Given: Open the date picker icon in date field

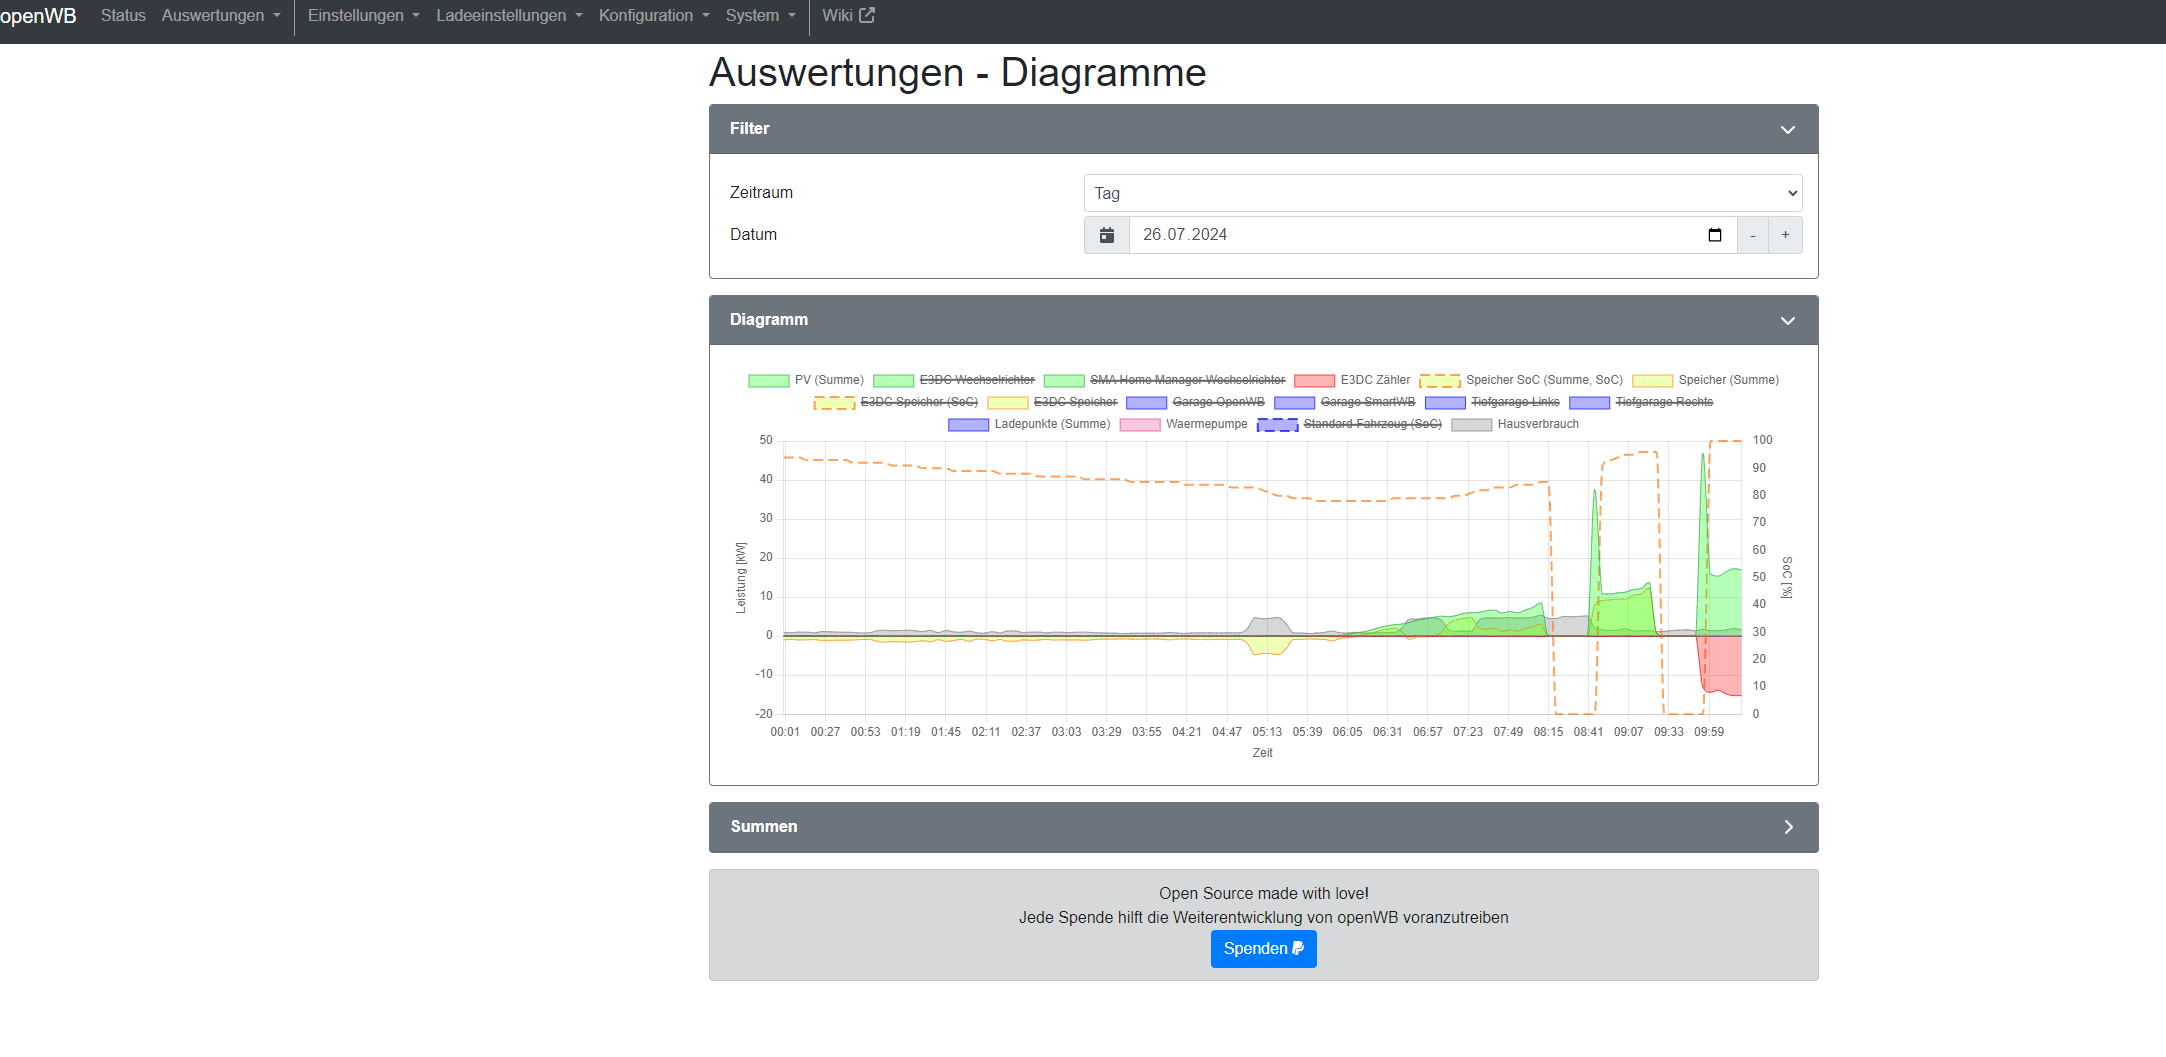Looking at the screenshot, I should (x=1714, y=235).
